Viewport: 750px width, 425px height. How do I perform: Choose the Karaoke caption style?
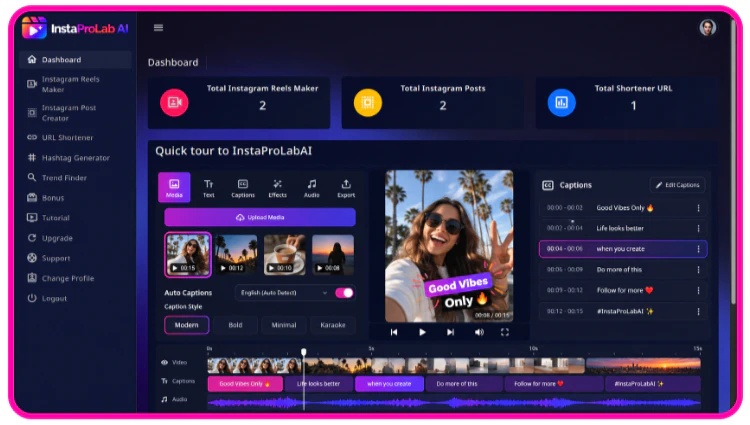(333, 325)
